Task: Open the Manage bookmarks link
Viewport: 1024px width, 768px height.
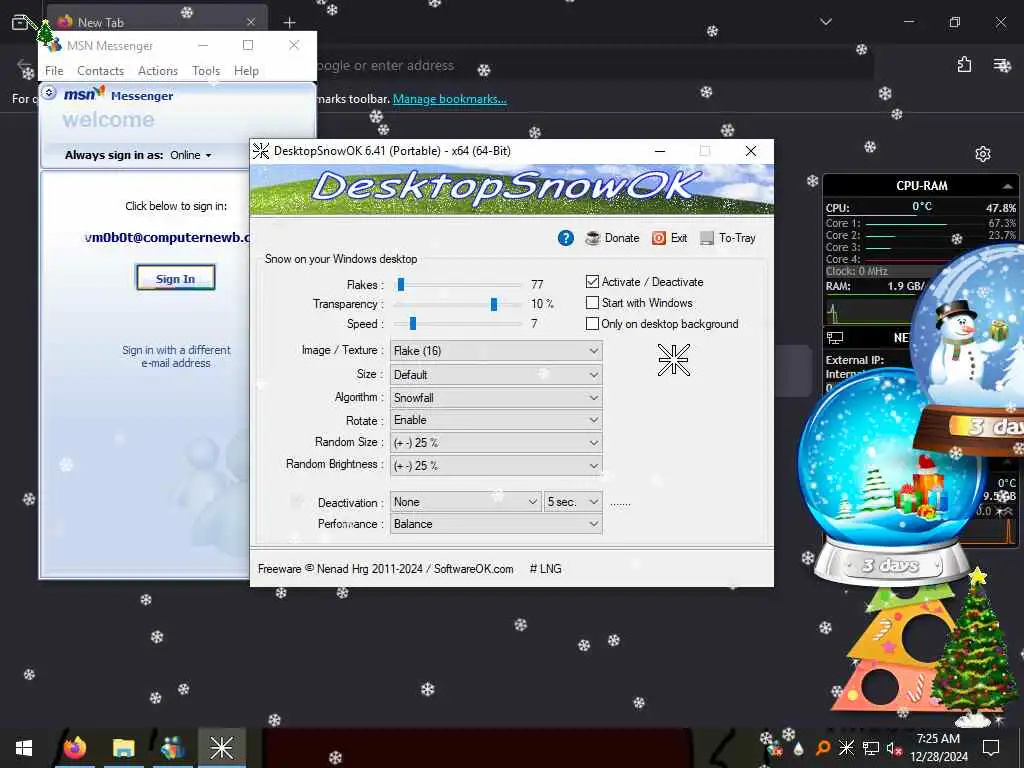Action: pyautogui.click(x=449, y=99)
